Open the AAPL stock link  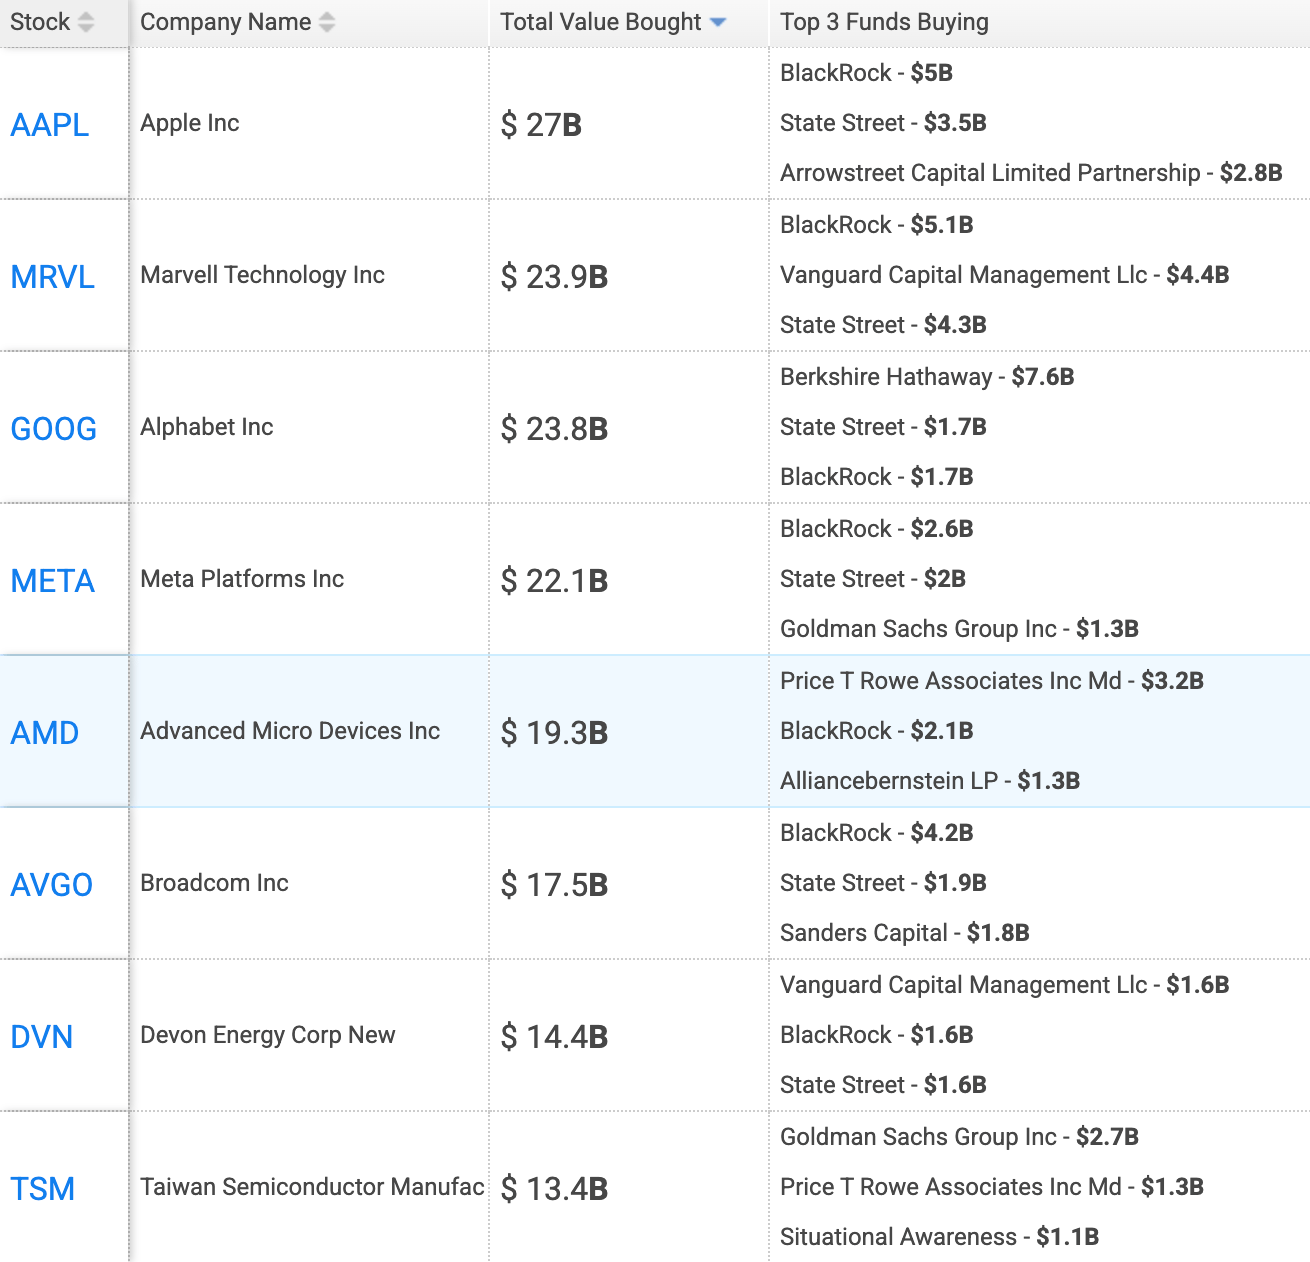[x=50, y=125]
